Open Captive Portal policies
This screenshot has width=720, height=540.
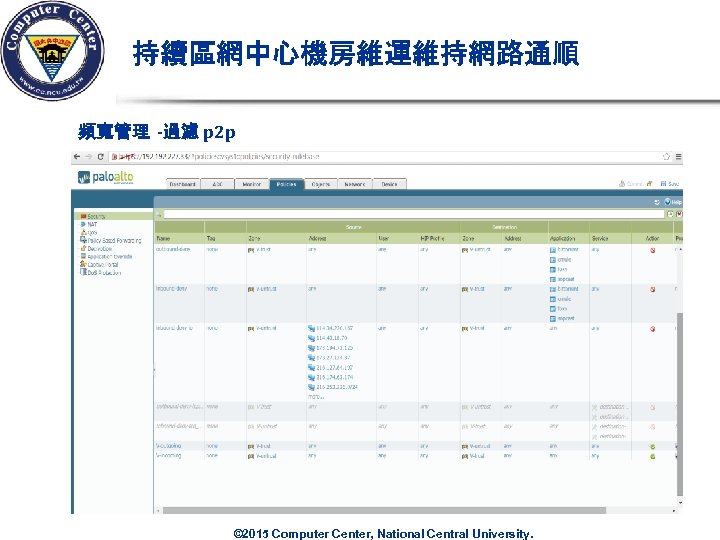(x=99, y=264)
